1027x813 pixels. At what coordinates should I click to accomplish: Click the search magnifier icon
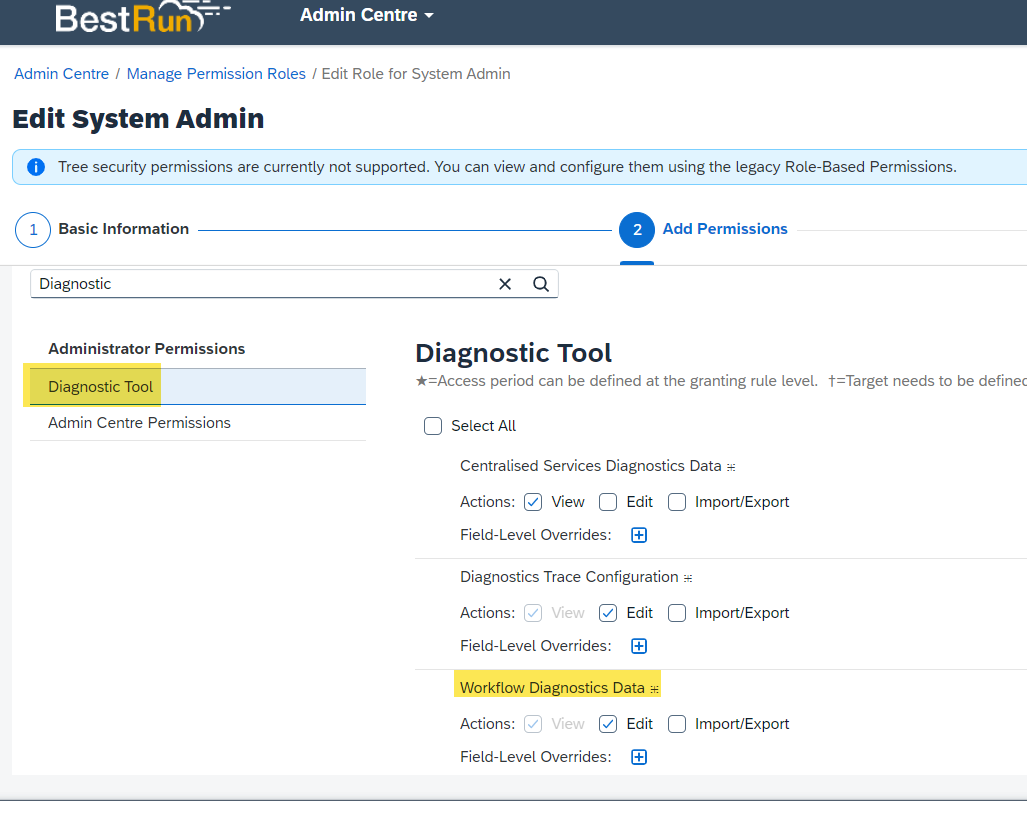pyautogui.click(x=541, y=284)
